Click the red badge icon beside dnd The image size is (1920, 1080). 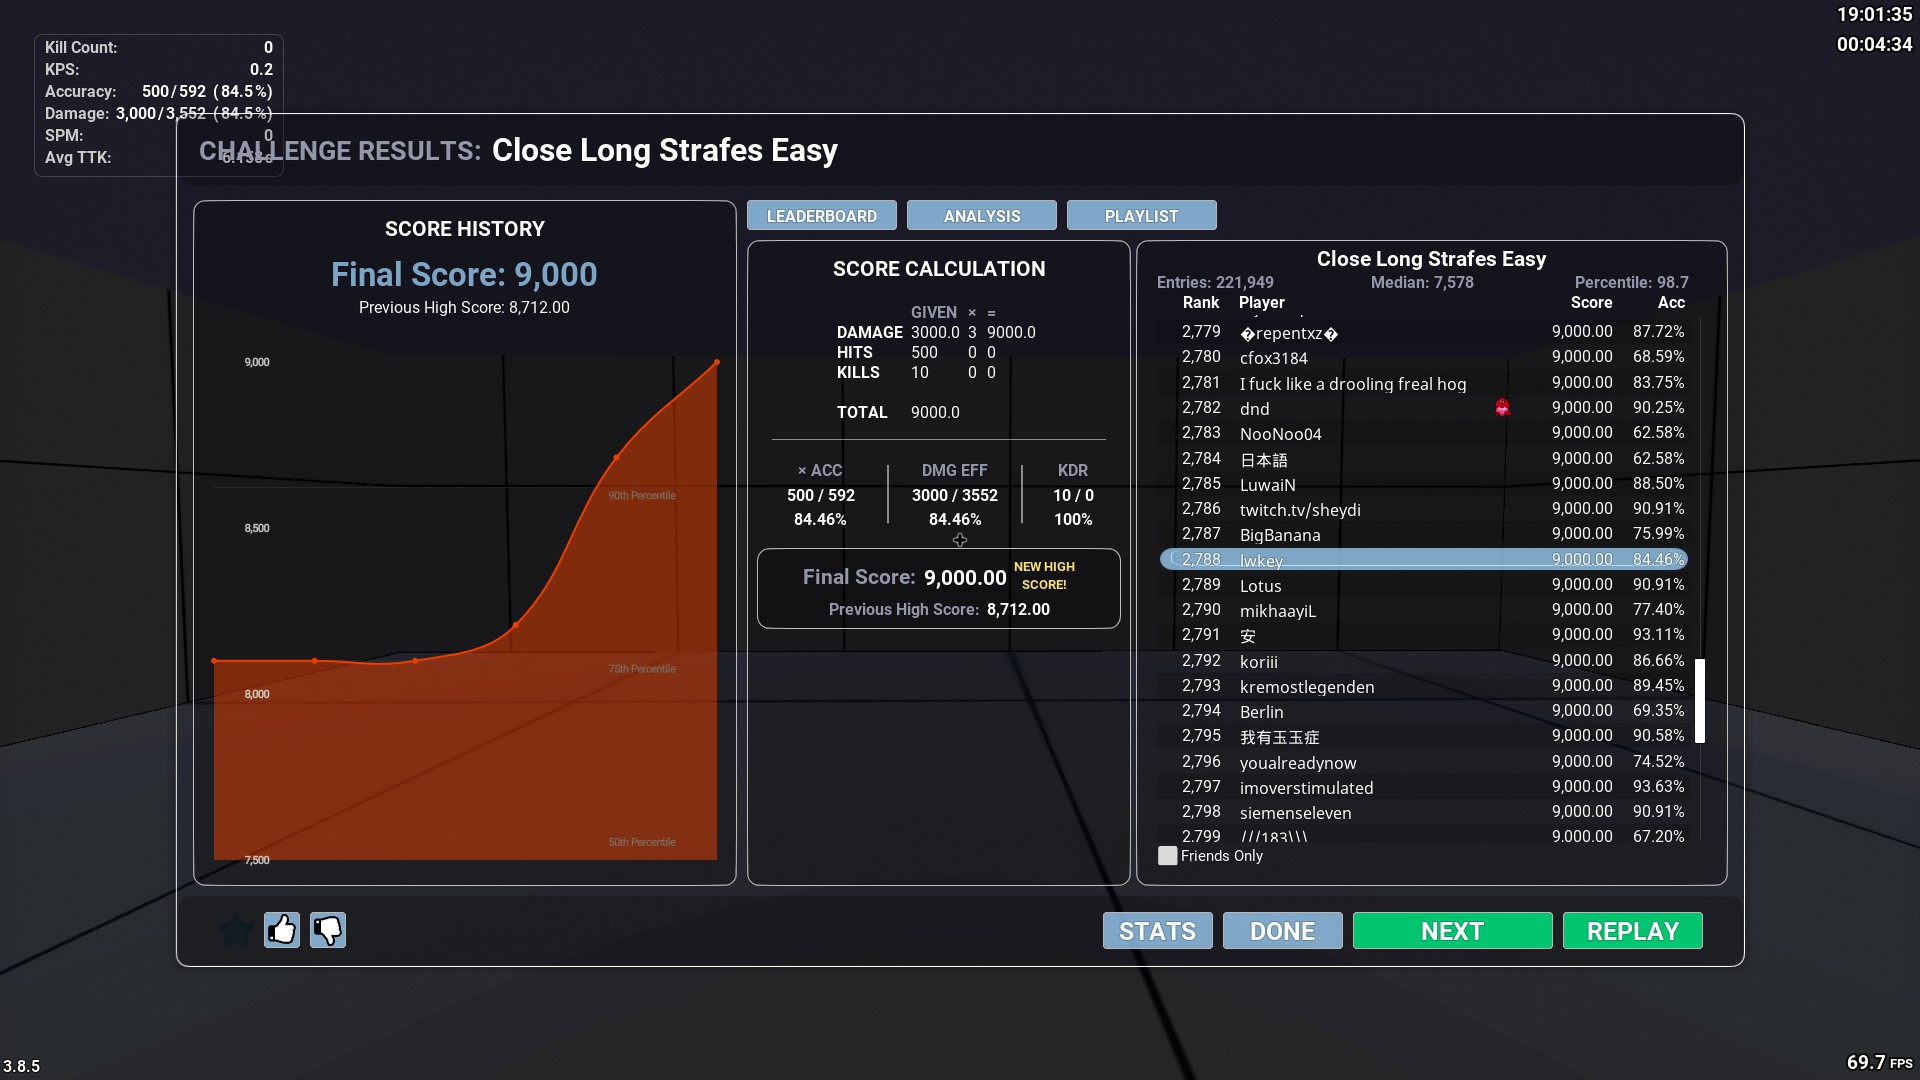pos(1502,408)
